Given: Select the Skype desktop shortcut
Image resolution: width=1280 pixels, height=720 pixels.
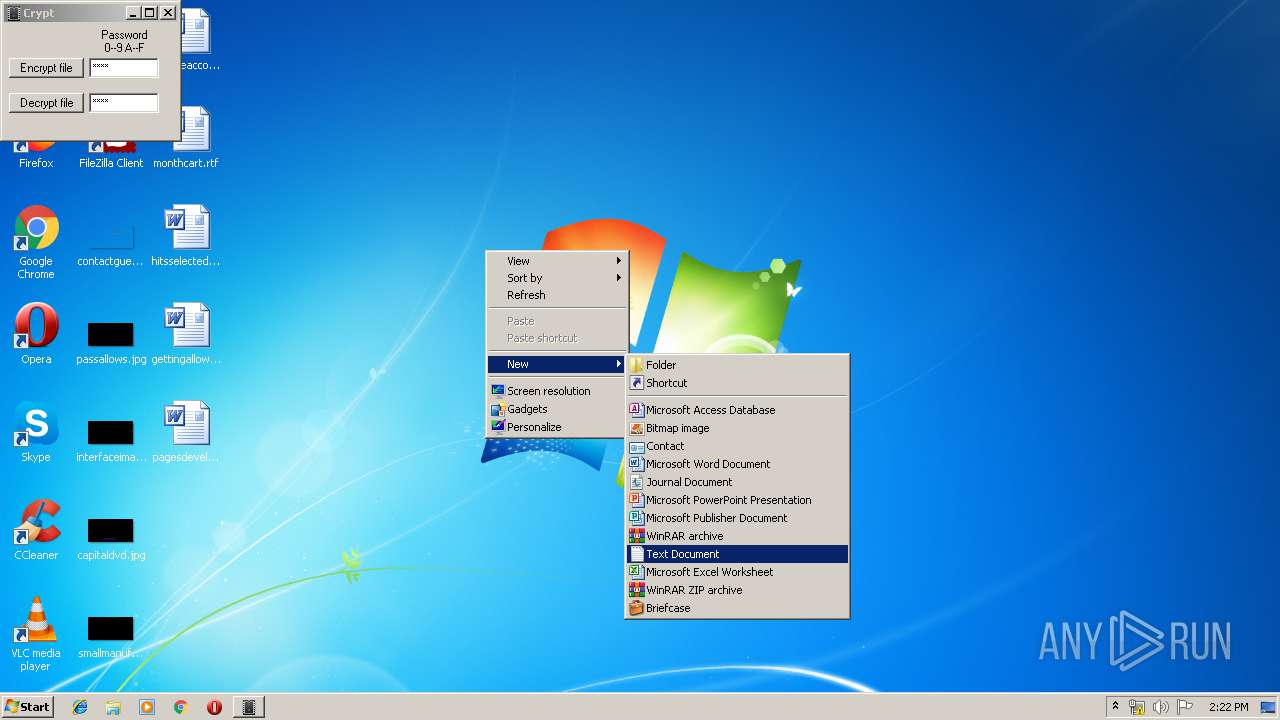Looking at the screenshot, I should pyautogui.click(x=36, y=432).
